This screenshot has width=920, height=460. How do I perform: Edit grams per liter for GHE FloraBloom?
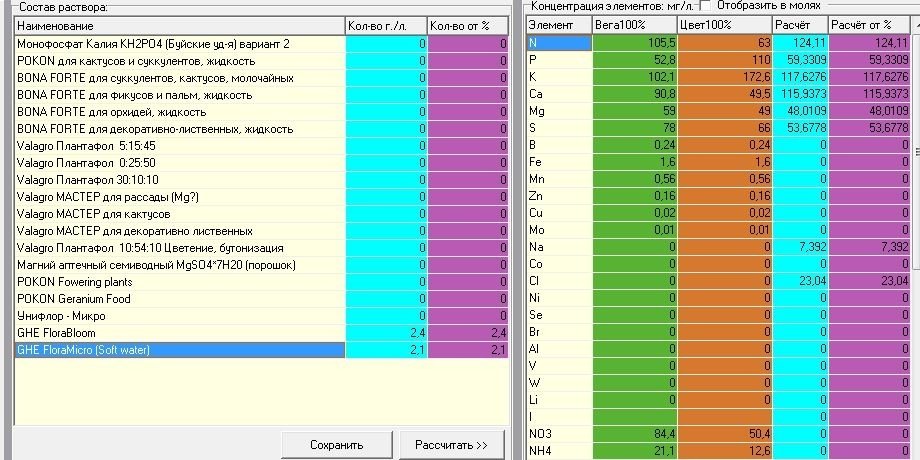click(387, 333)
